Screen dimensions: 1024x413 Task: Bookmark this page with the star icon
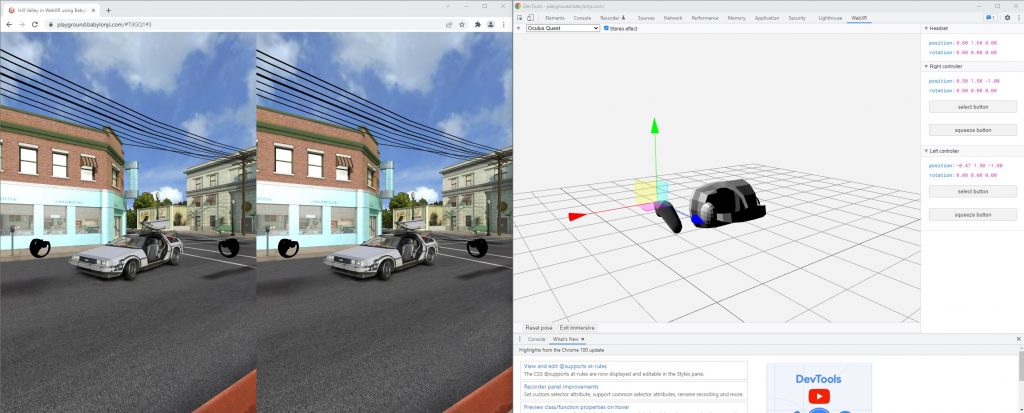[462, 24]
